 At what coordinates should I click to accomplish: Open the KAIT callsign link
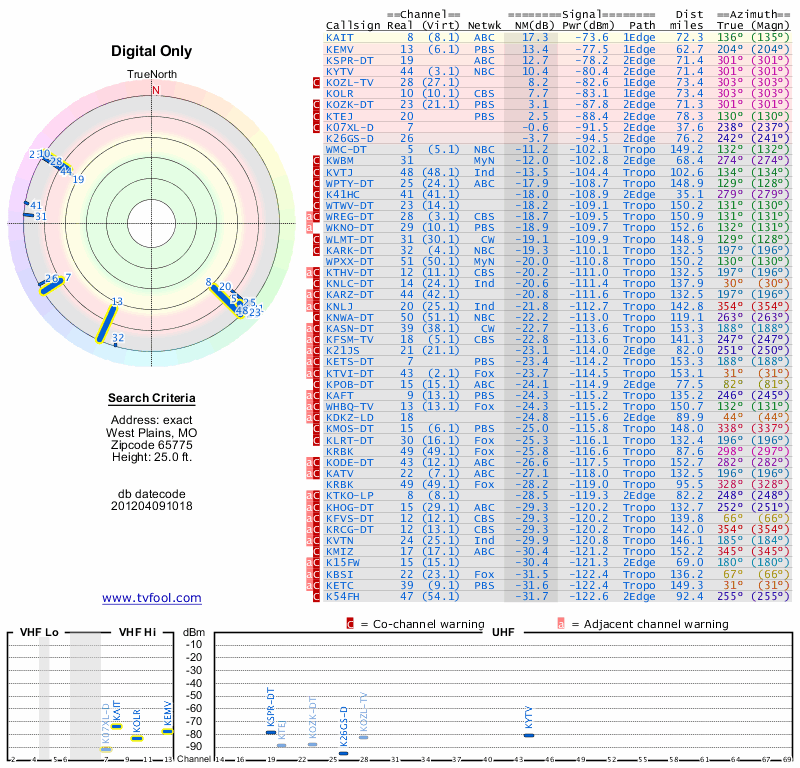click(x=339, y=37)
